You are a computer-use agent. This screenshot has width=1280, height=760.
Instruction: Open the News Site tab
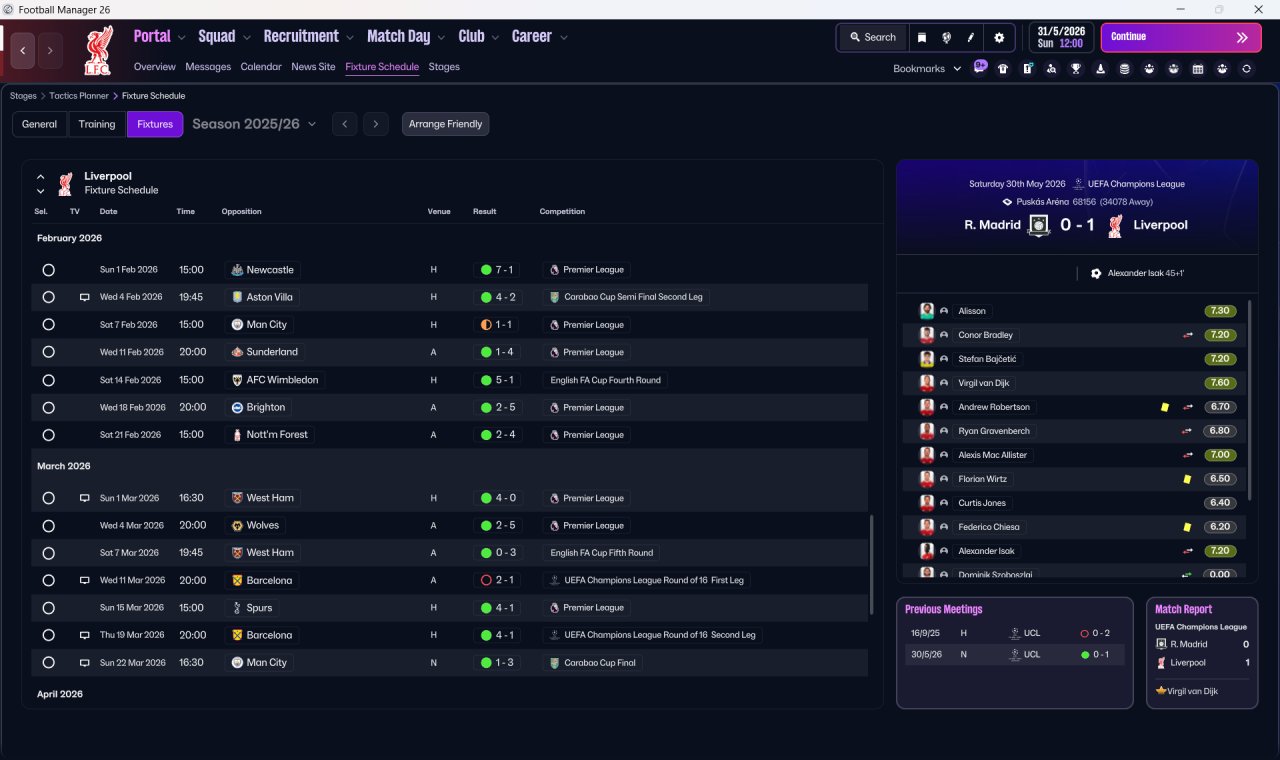pos(313,67)
